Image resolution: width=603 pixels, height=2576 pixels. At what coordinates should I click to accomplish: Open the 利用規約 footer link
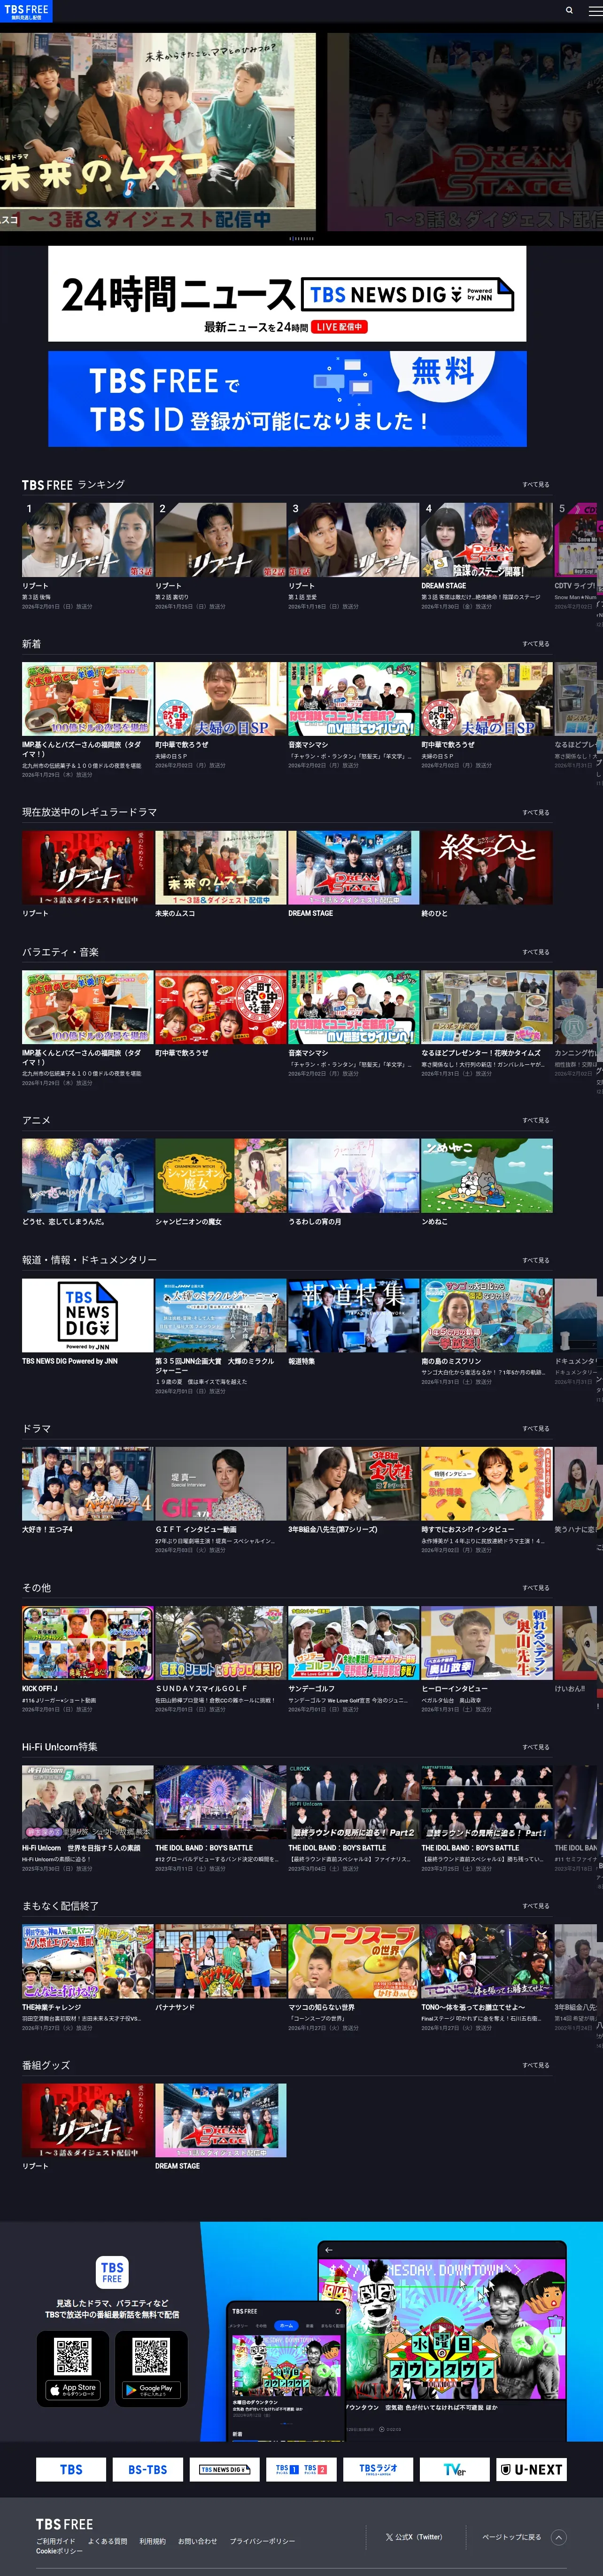(x=153, y=2541)
